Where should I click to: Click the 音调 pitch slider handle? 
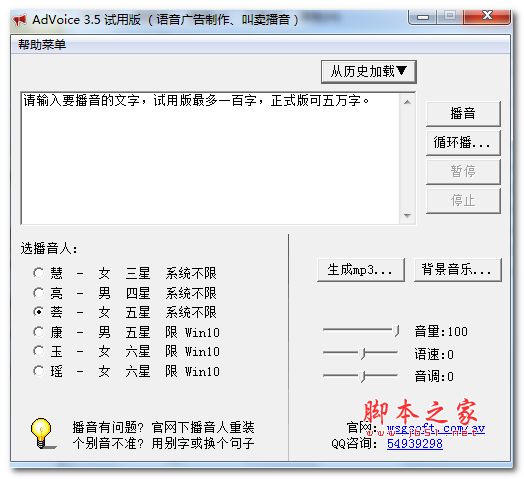click(x=362, y=376)
